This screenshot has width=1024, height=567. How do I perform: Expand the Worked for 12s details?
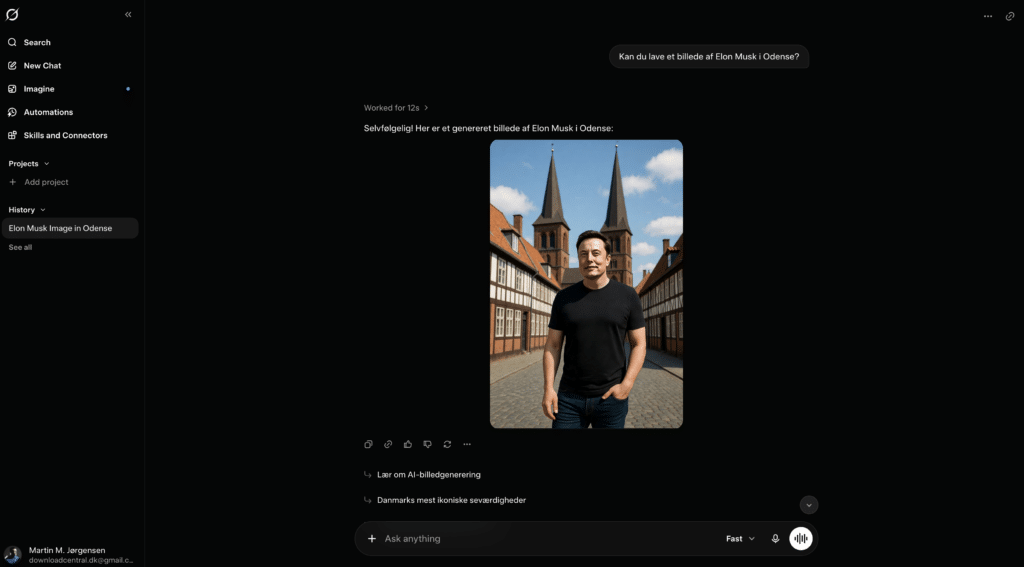coord(396,108)
